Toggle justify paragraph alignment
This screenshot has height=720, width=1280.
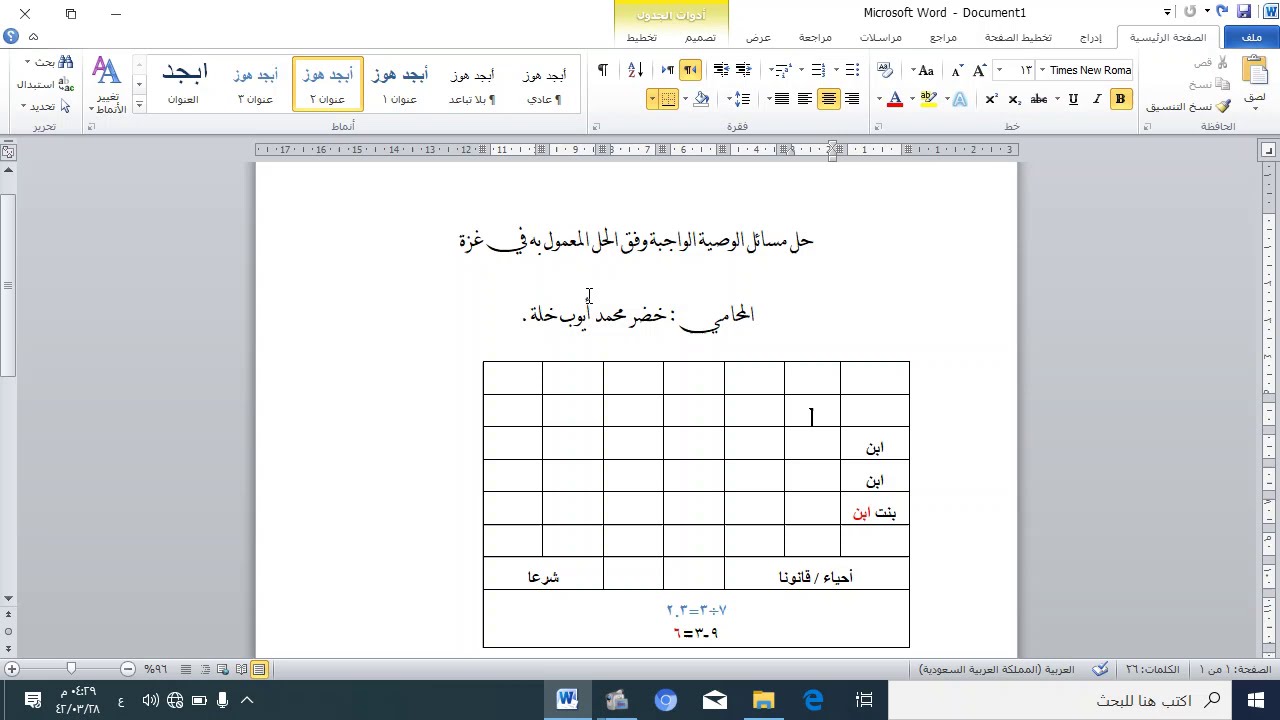coord(781,99)
